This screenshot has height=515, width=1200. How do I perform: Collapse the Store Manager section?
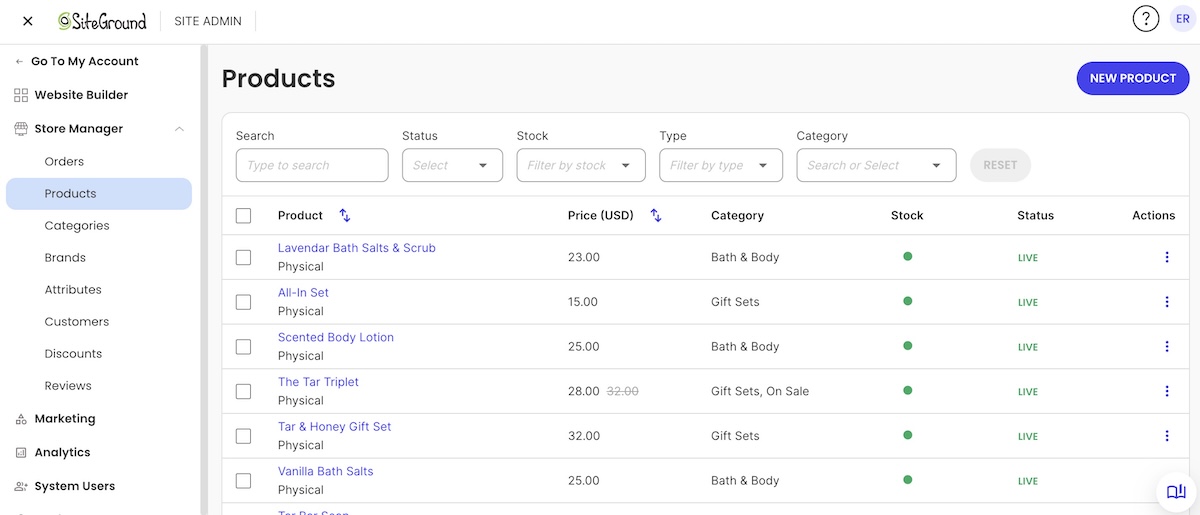pos(179,129)
